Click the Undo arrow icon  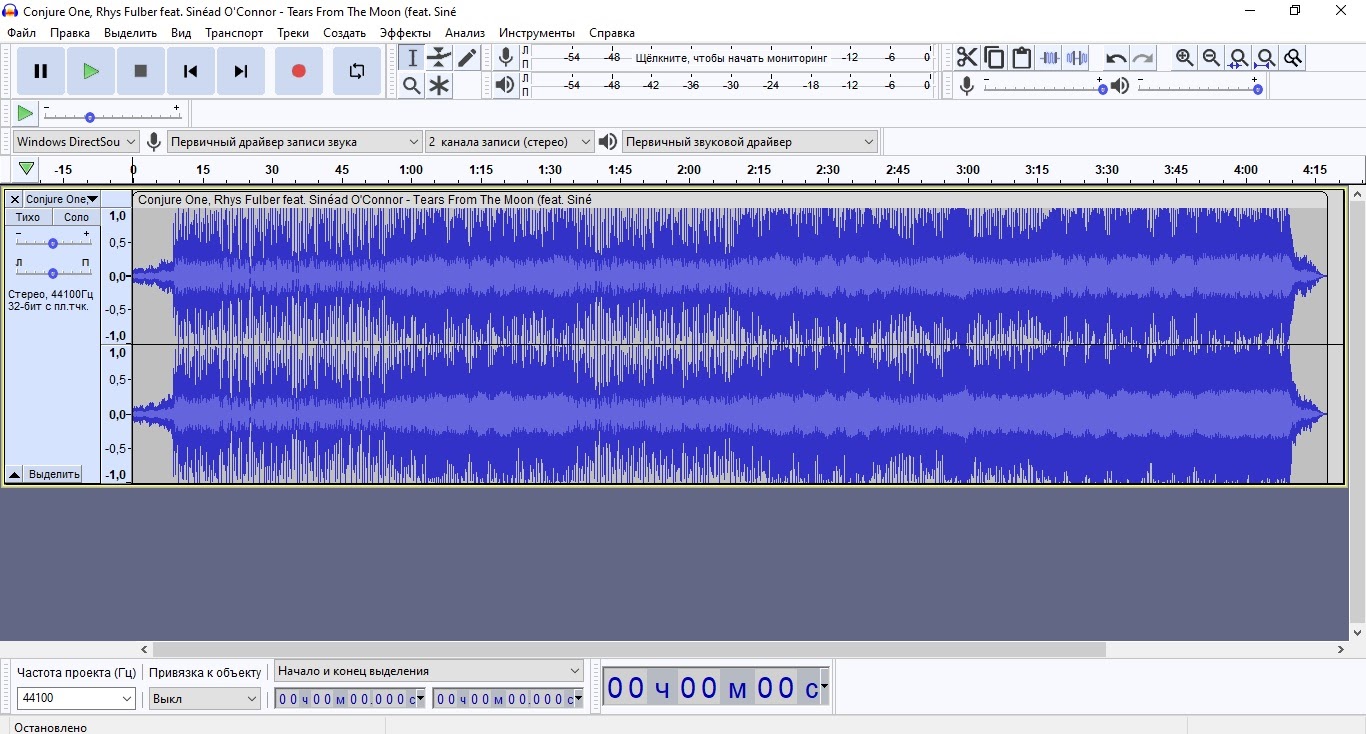[1115, 58]
